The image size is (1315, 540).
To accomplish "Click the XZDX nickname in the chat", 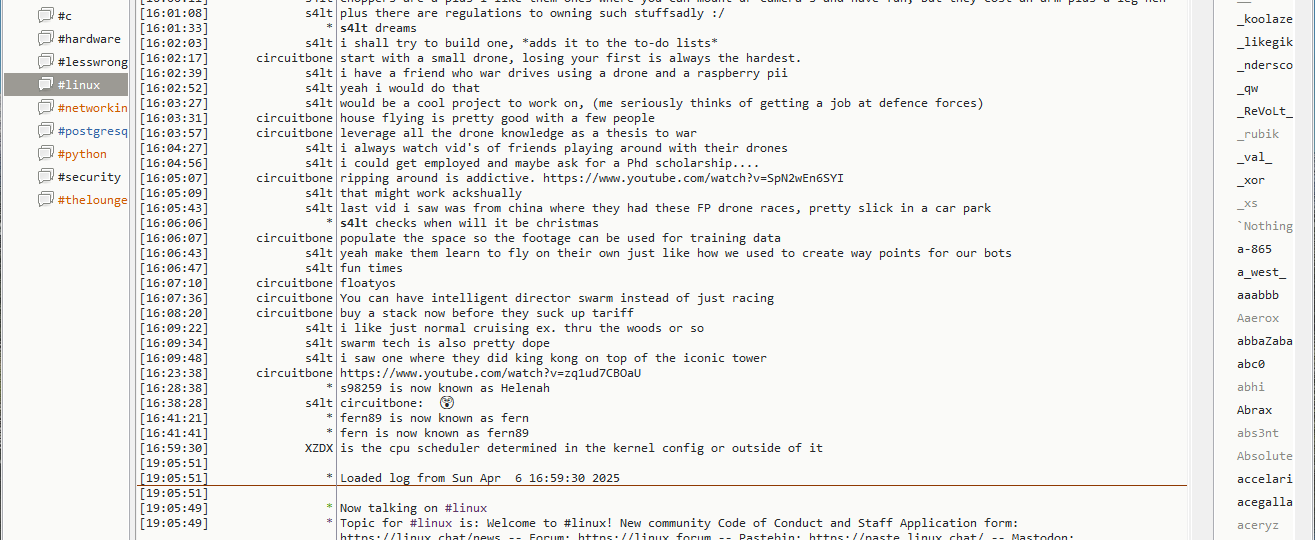I will click(318, 448).
